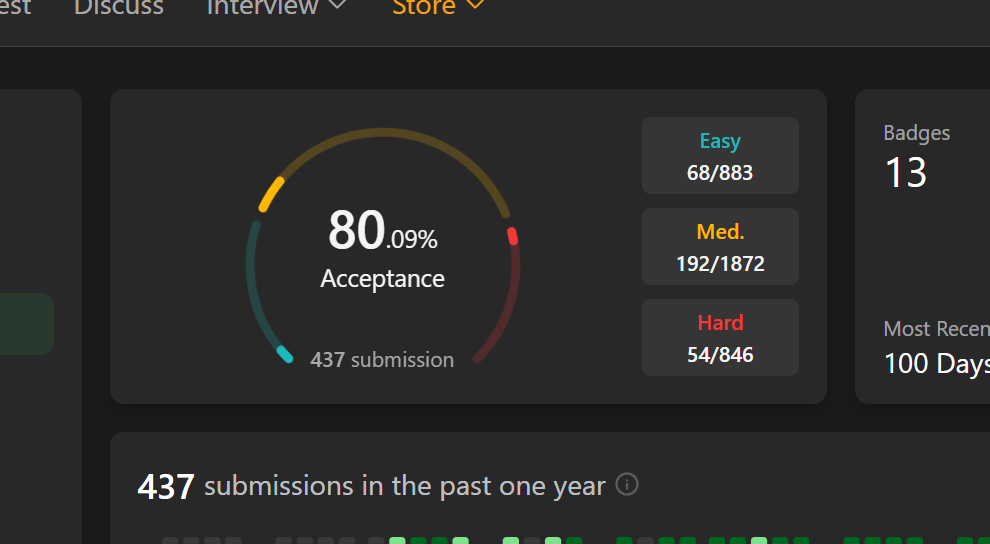
Task: Click the info icon beside submissions heading
Action: 627,485
